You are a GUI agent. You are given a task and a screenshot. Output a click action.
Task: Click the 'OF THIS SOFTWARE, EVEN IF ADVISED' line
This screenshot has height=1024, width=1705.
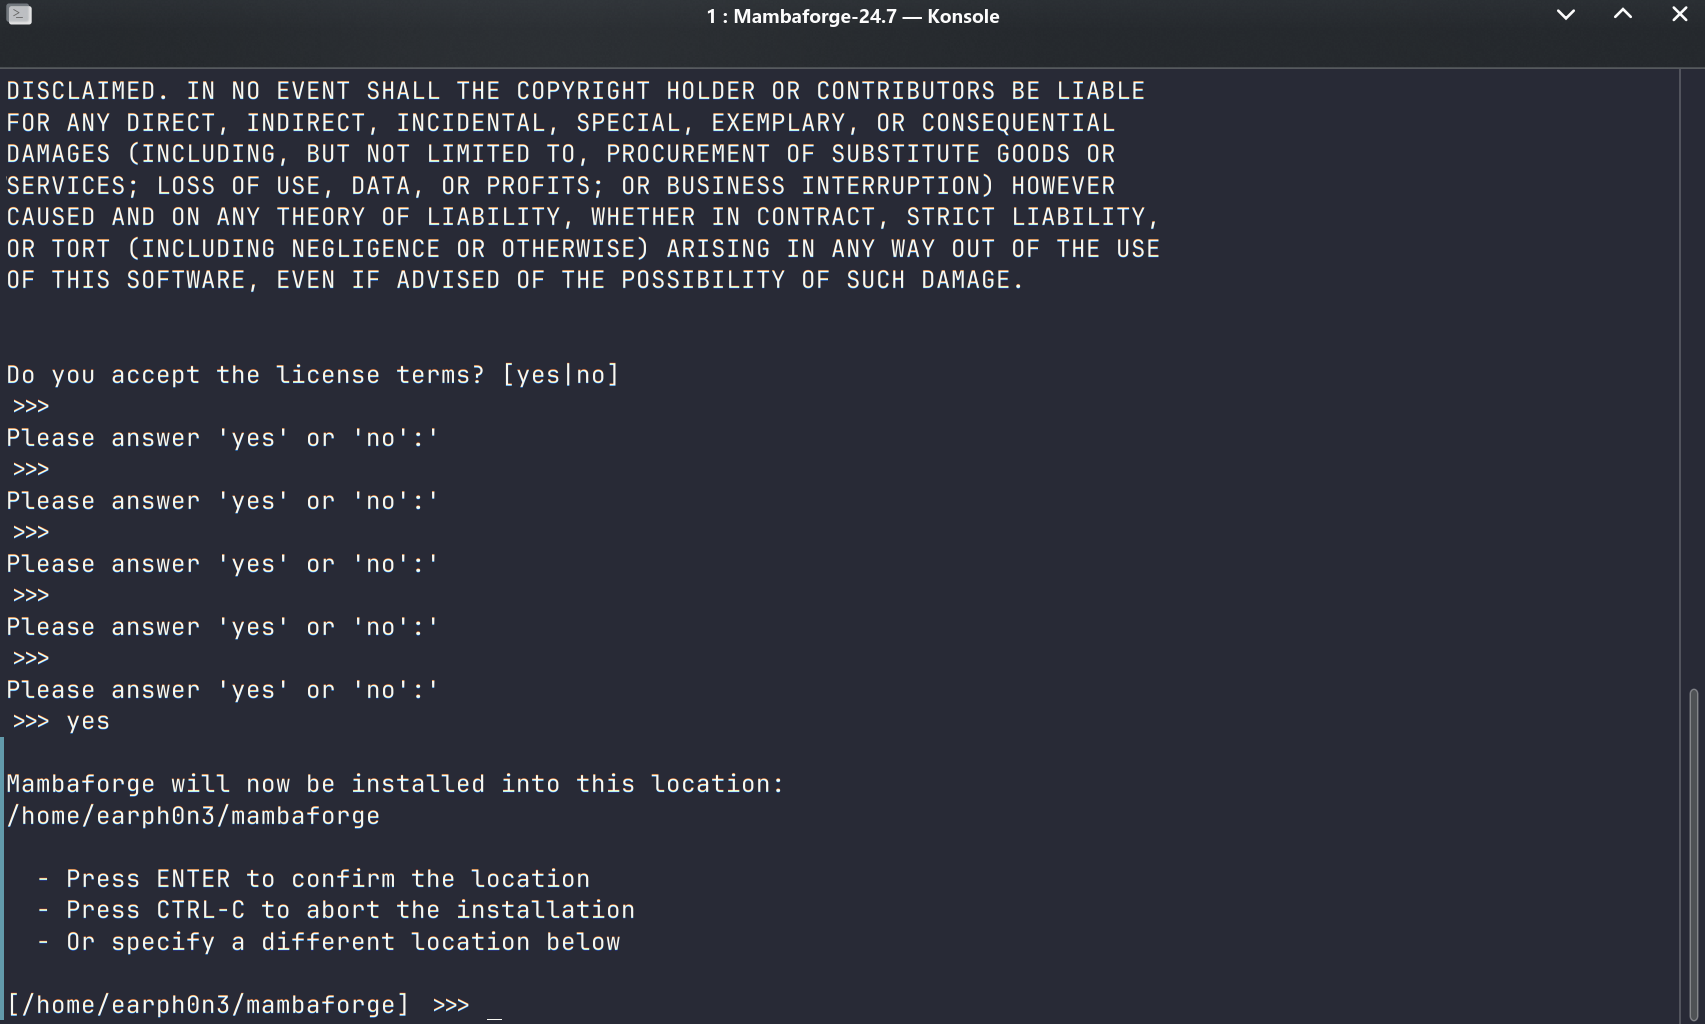click(x=515, y=280)
